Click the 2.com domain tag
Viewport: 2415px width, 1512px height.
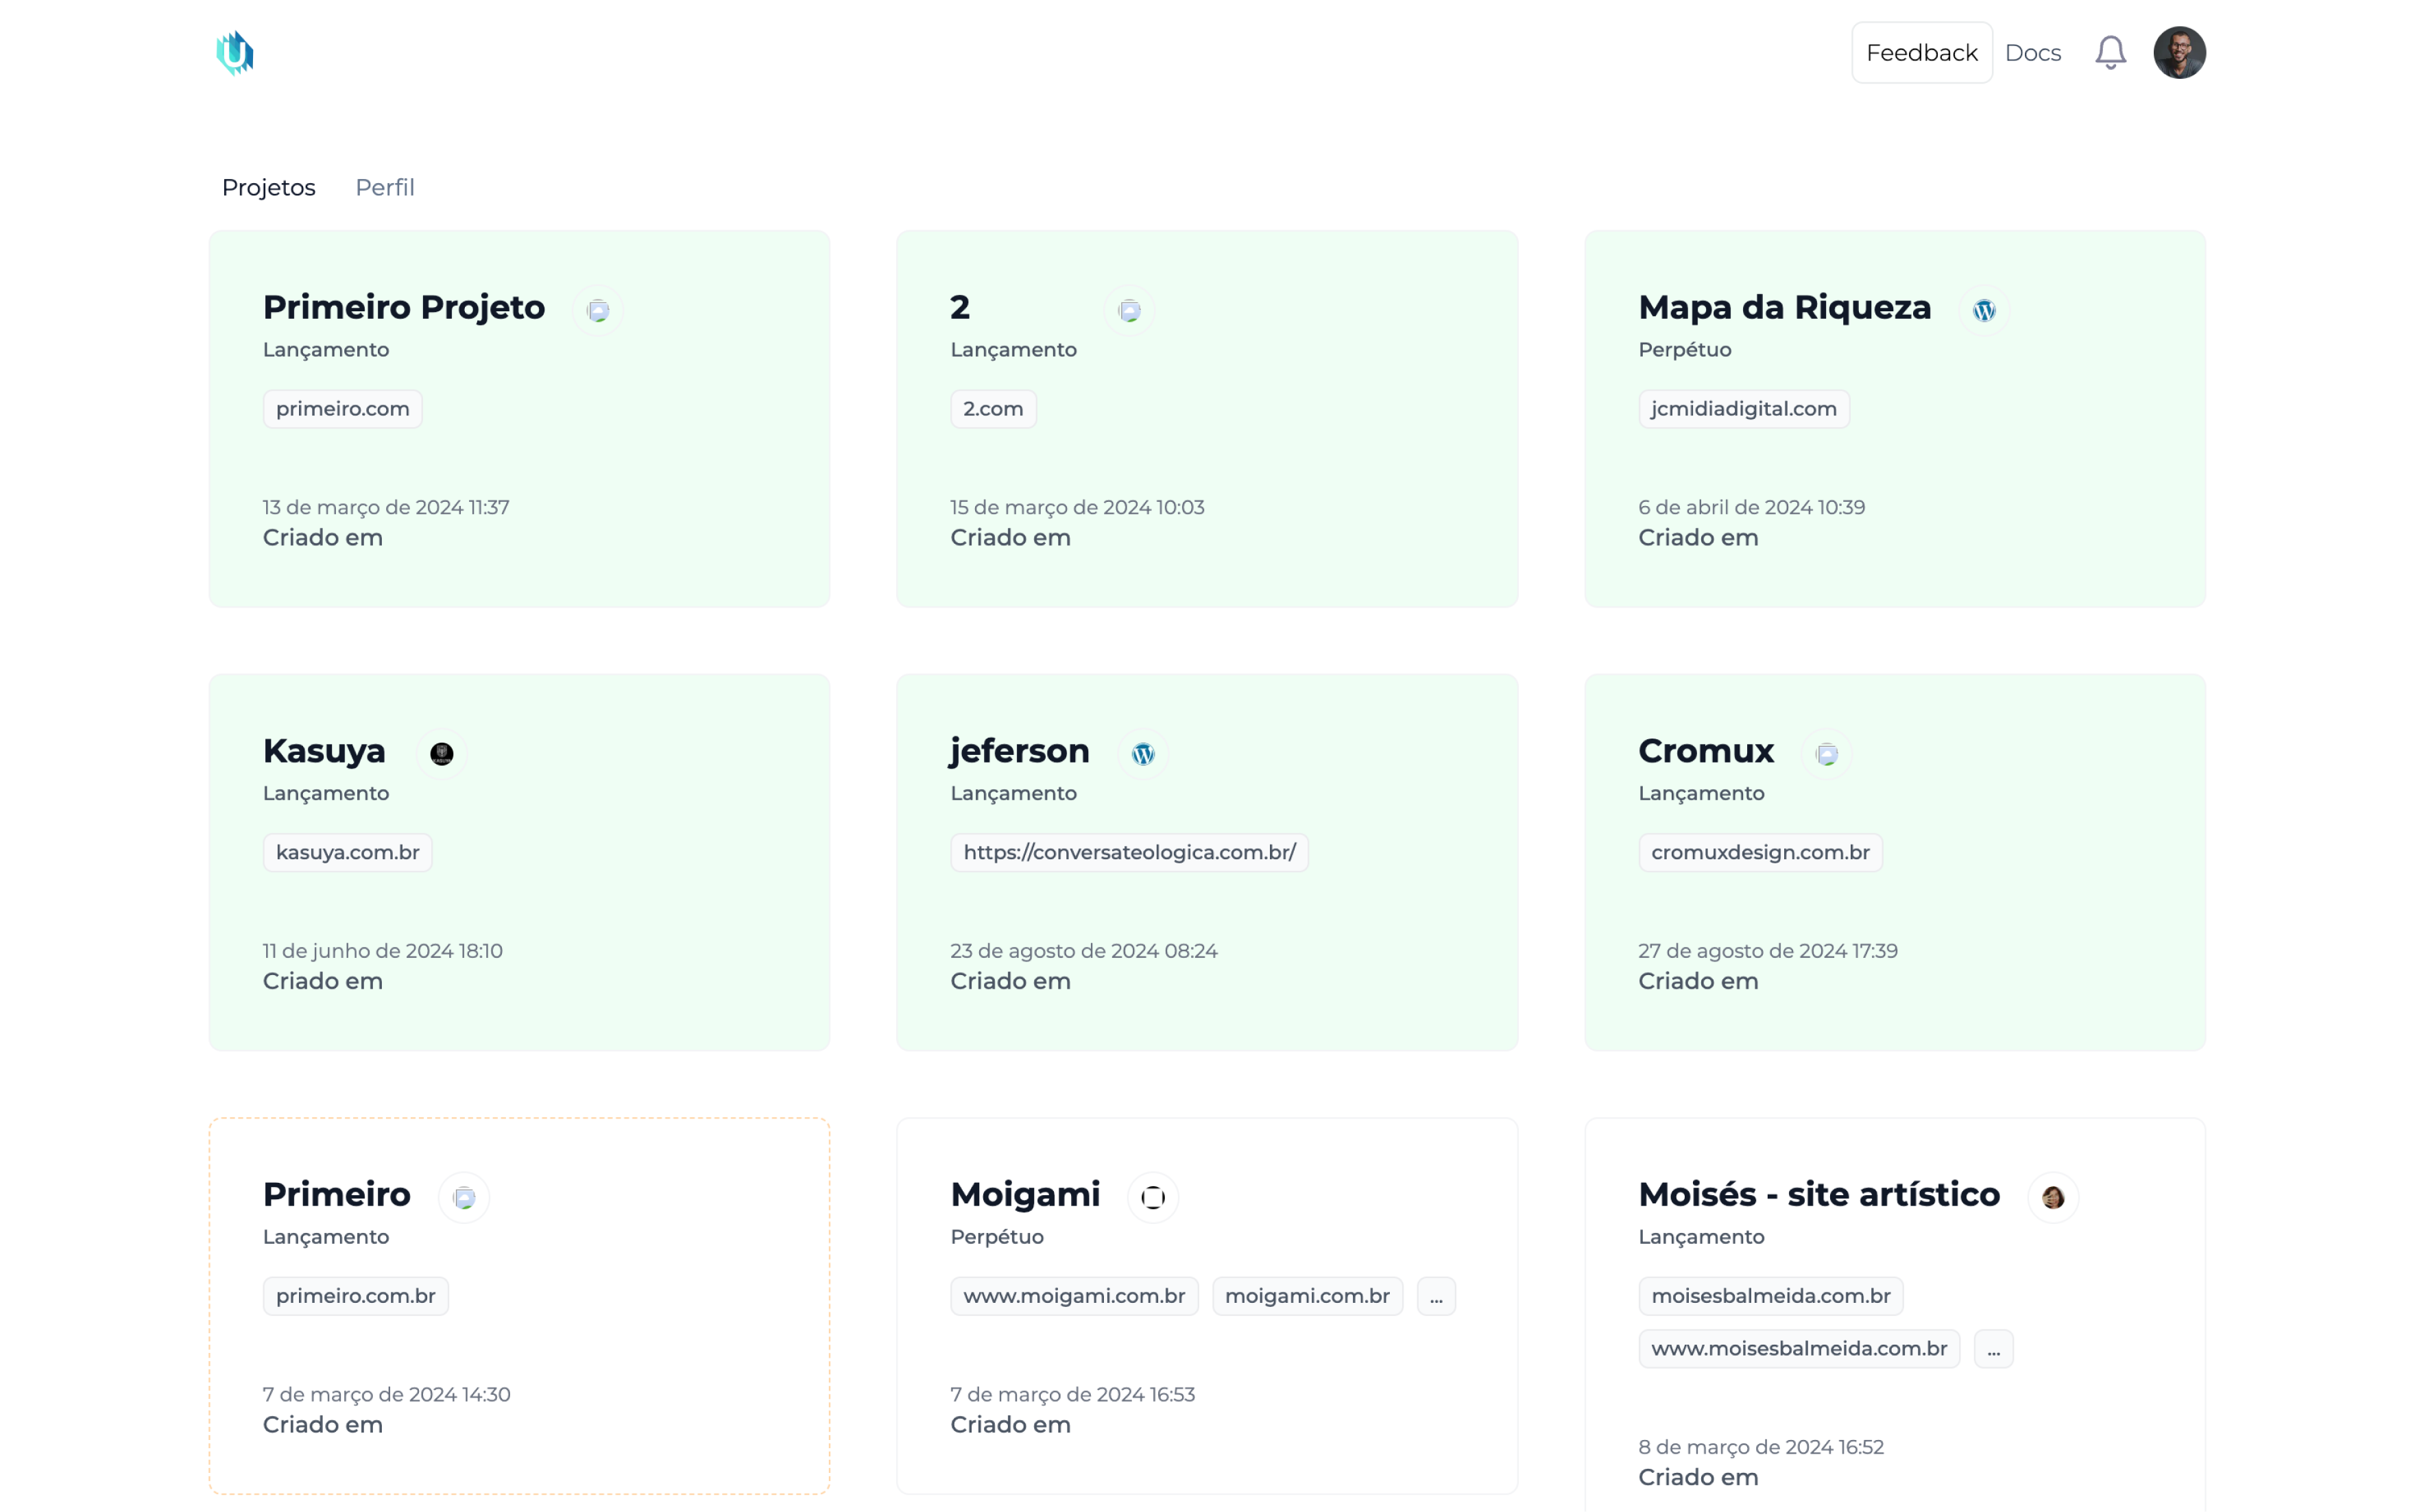[993, 409]
